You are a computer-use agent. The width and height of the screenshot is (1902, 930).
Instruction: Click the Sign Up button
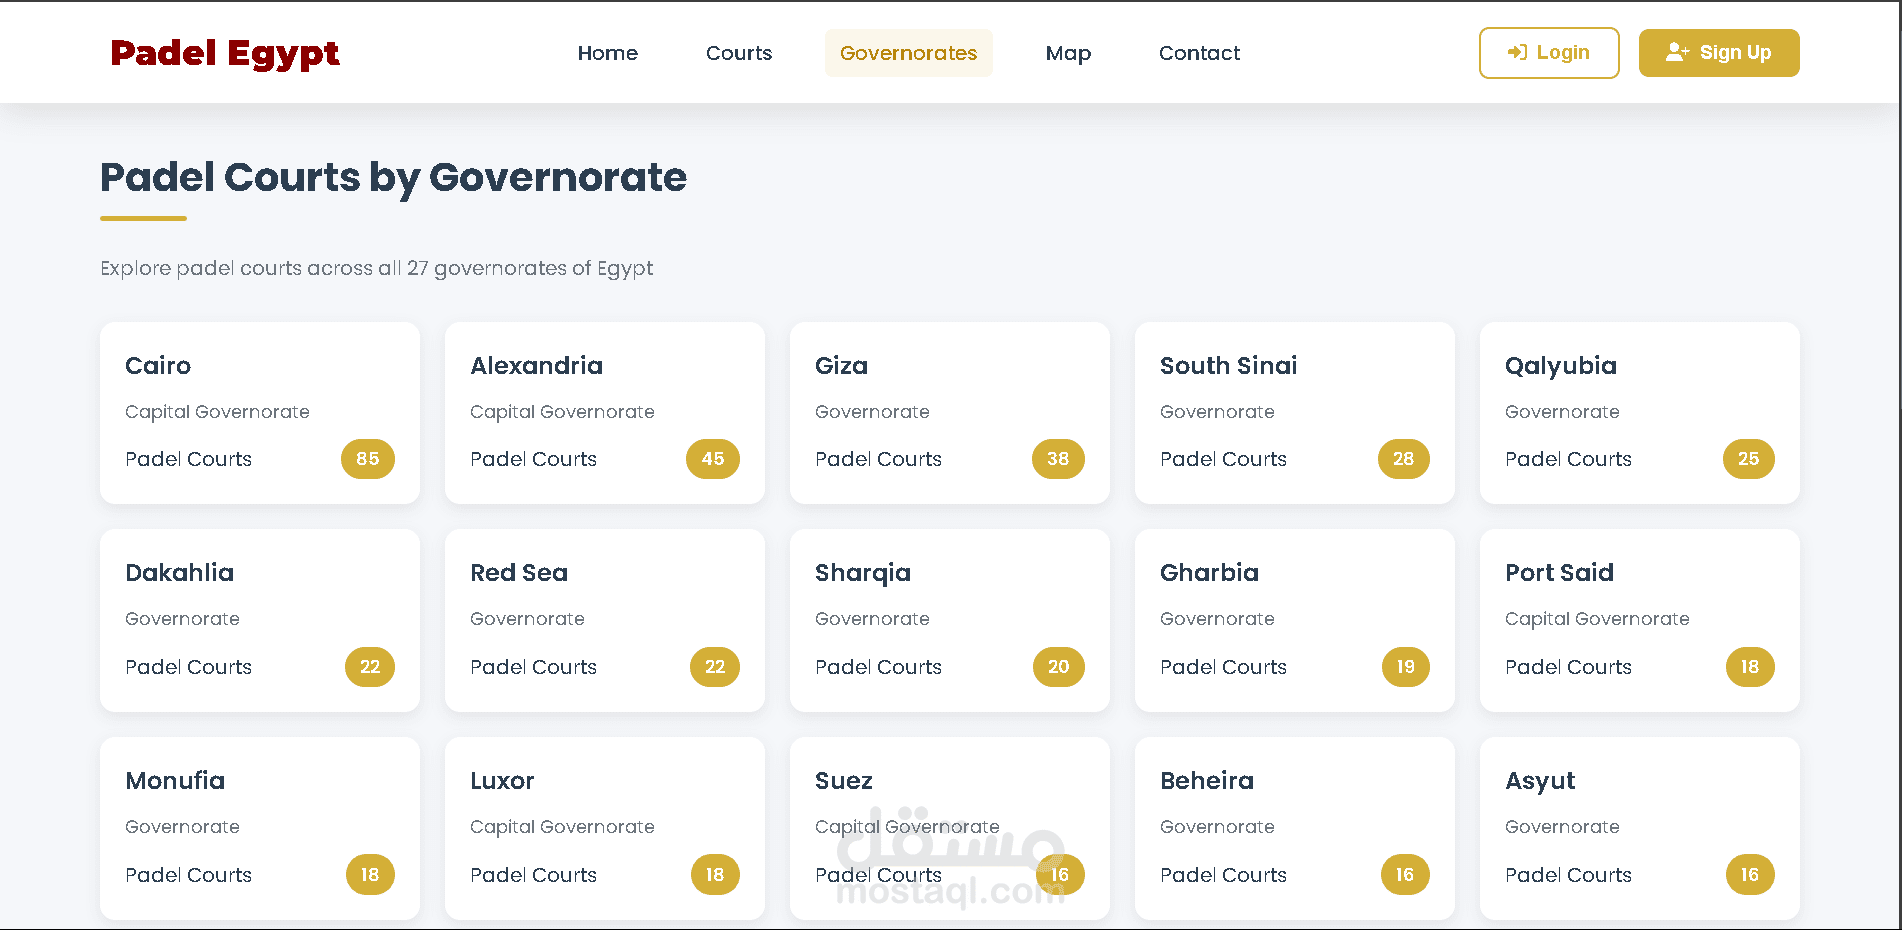pos(1719,53)
